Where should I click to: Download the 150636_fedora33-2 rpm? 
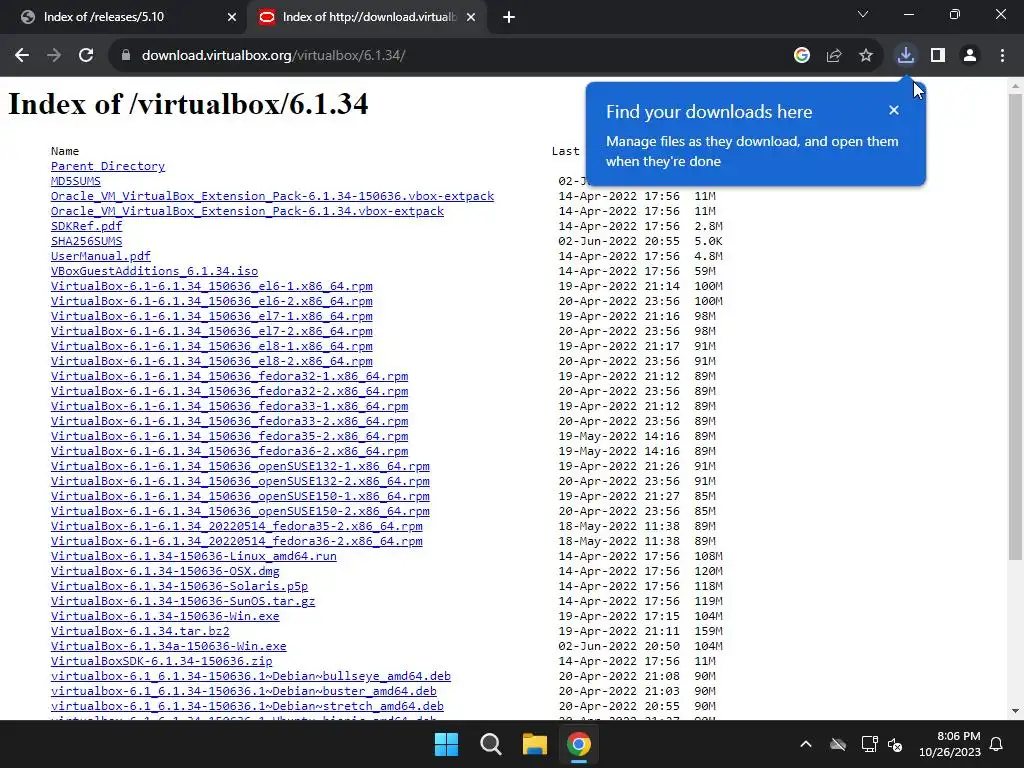[229, 421]
